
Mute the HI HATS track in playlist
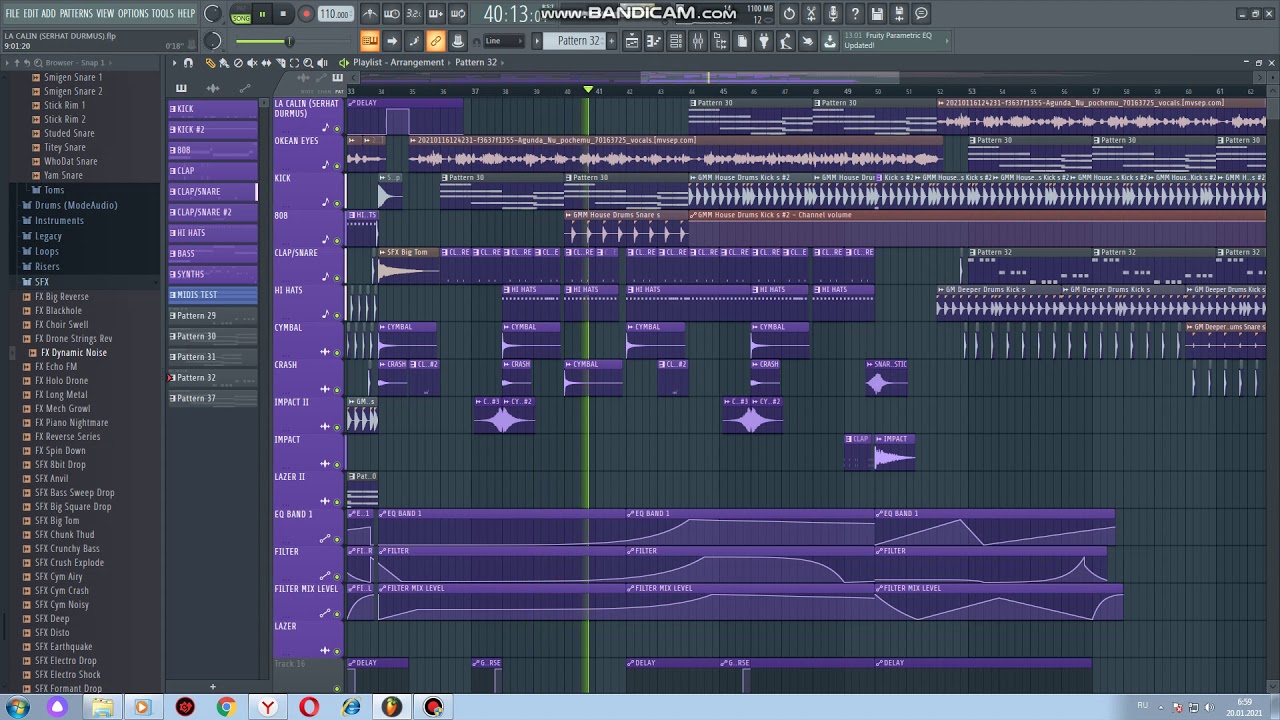pyautogui.click(x=337, y=315)
